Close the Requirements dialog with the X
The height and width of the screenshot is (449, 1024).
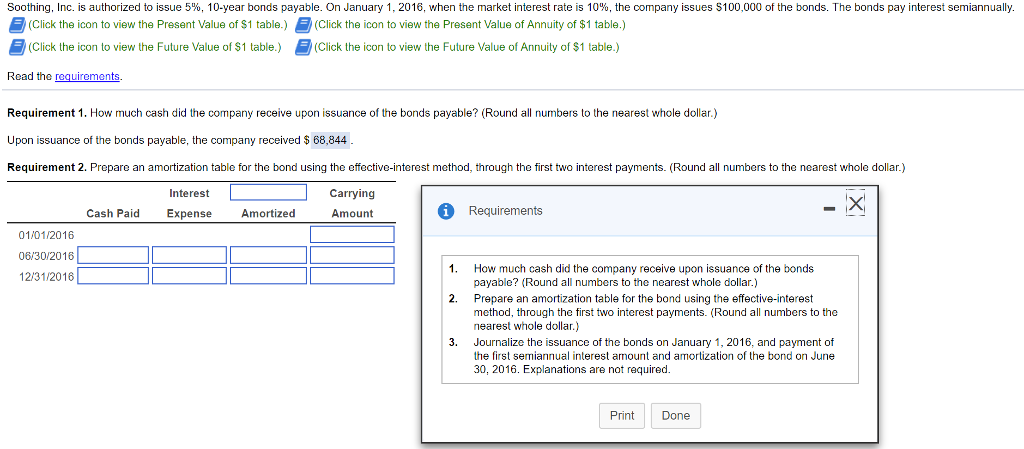[855, 204]
